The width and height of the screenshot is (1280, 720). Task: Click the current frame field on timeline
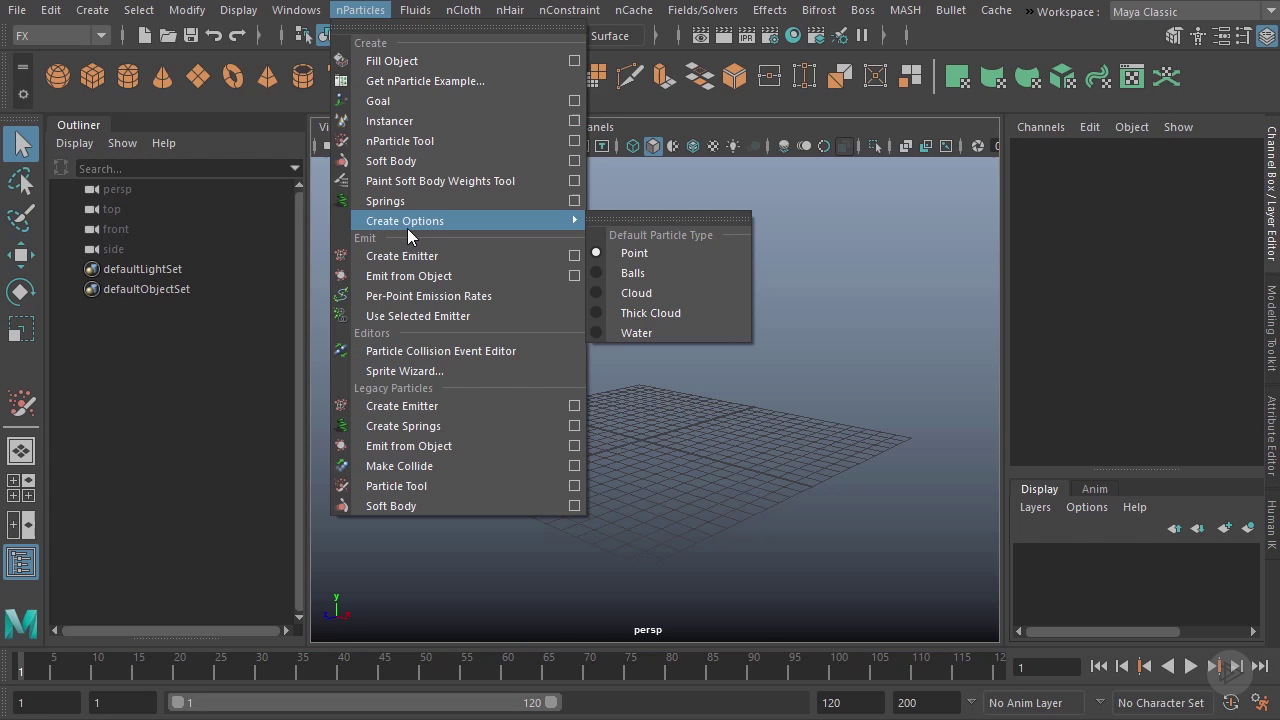tap(1046, 667)
